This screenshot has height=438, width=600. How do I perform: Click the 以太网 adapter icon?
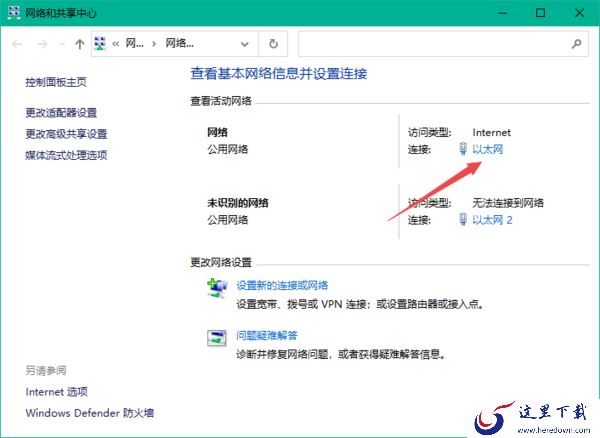click(x=463, y=149)
